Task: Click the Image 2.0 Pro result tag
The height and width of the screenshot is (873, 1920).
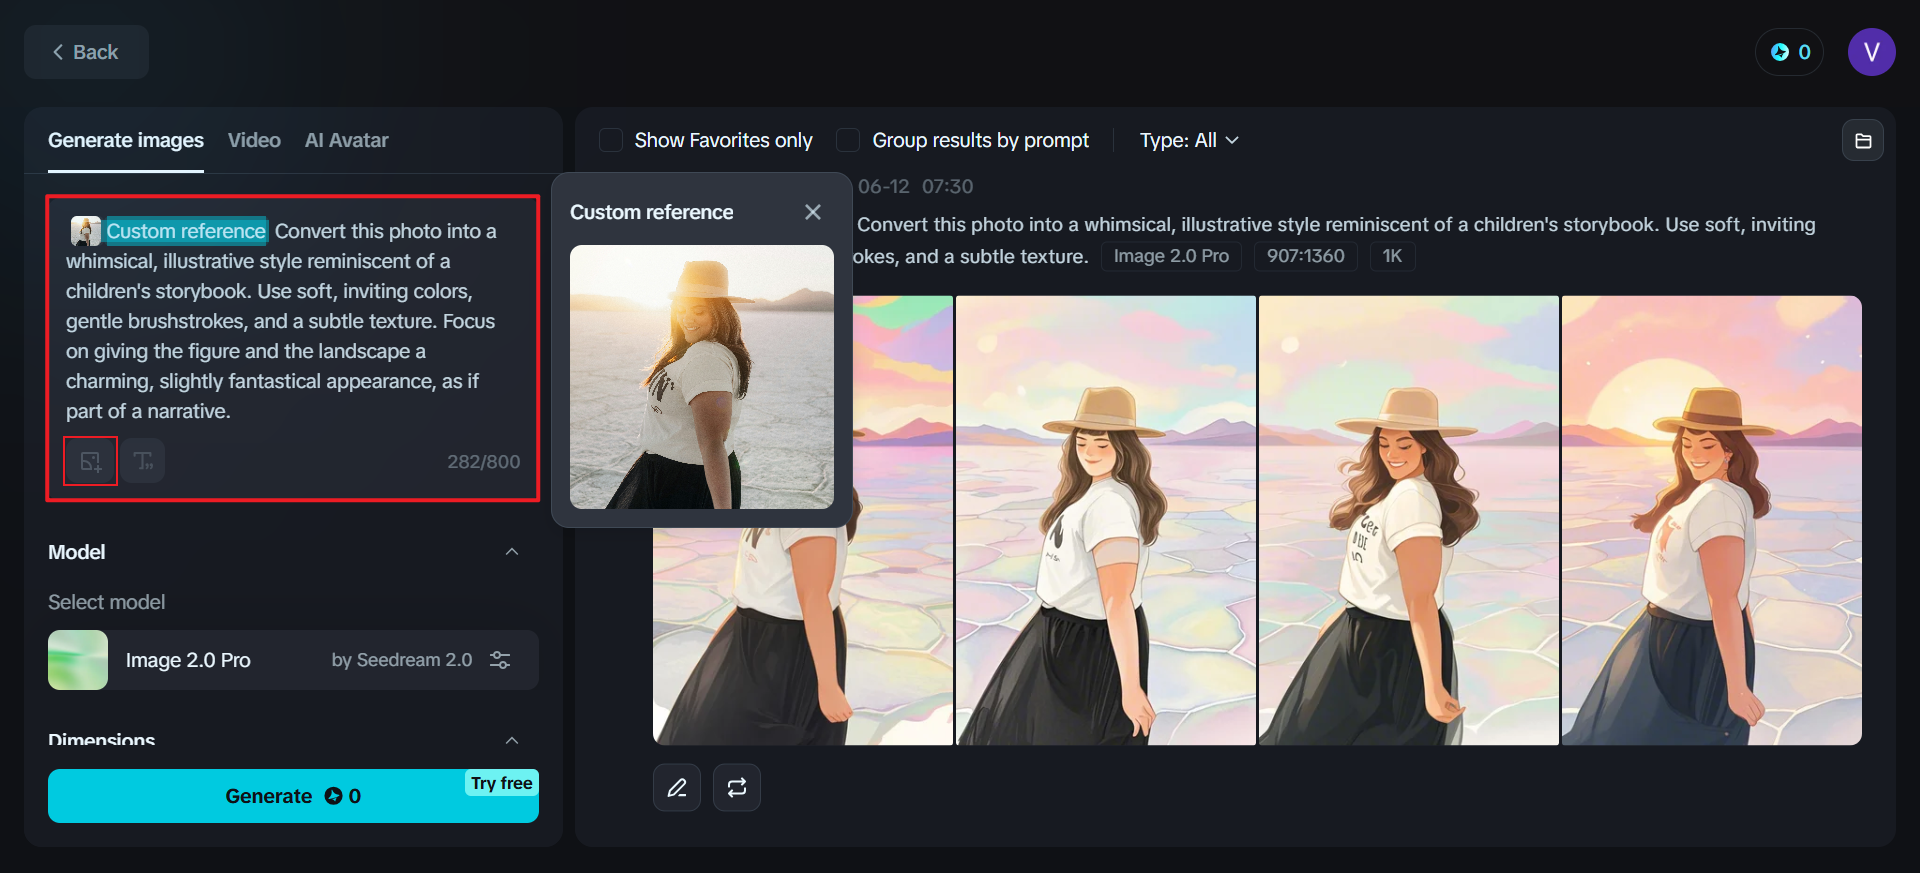Action: pyautogui.click(x=1171, y=256)
